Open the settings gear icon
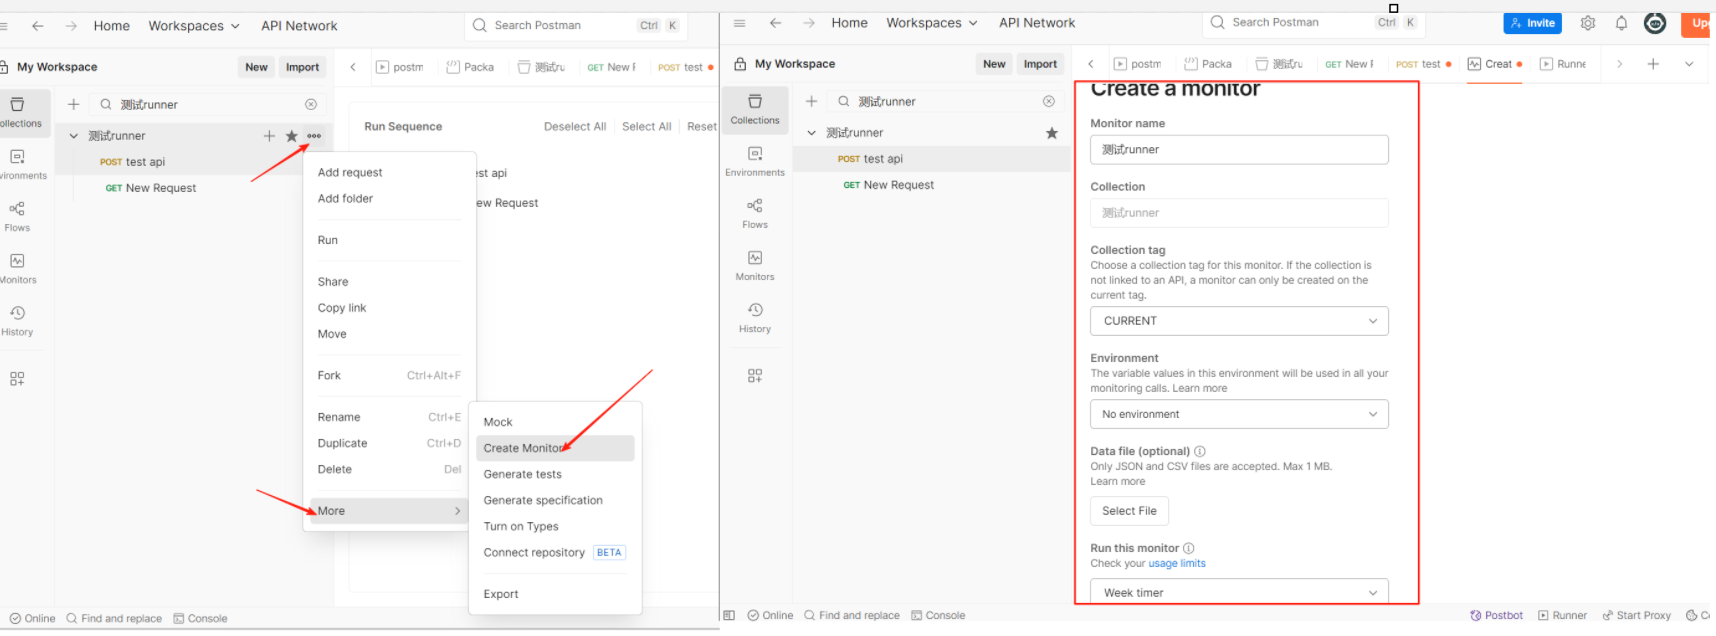The image size is (1716, 636). coord(1588,23)
